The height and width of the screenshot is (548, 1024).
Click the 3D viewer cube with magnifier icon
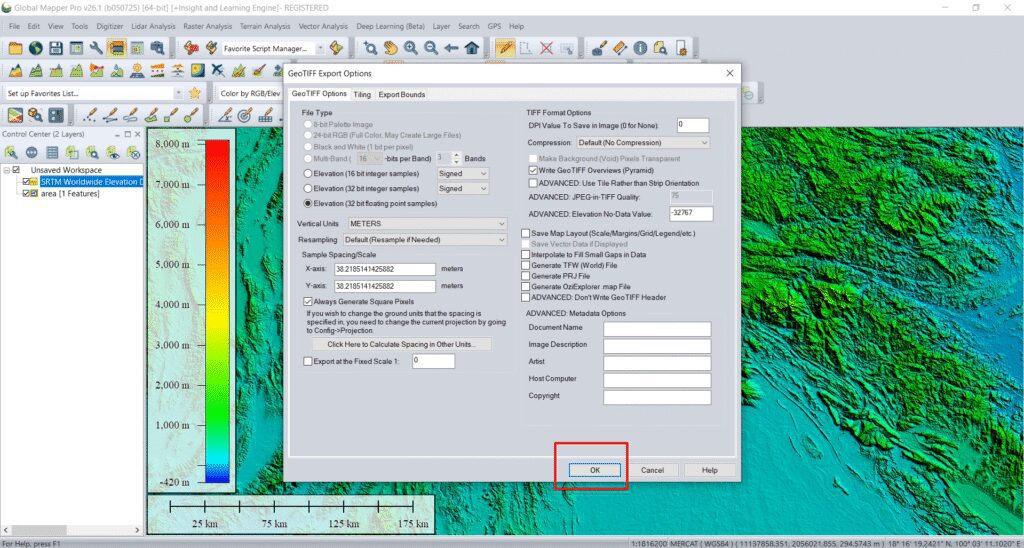pos(35,116)
